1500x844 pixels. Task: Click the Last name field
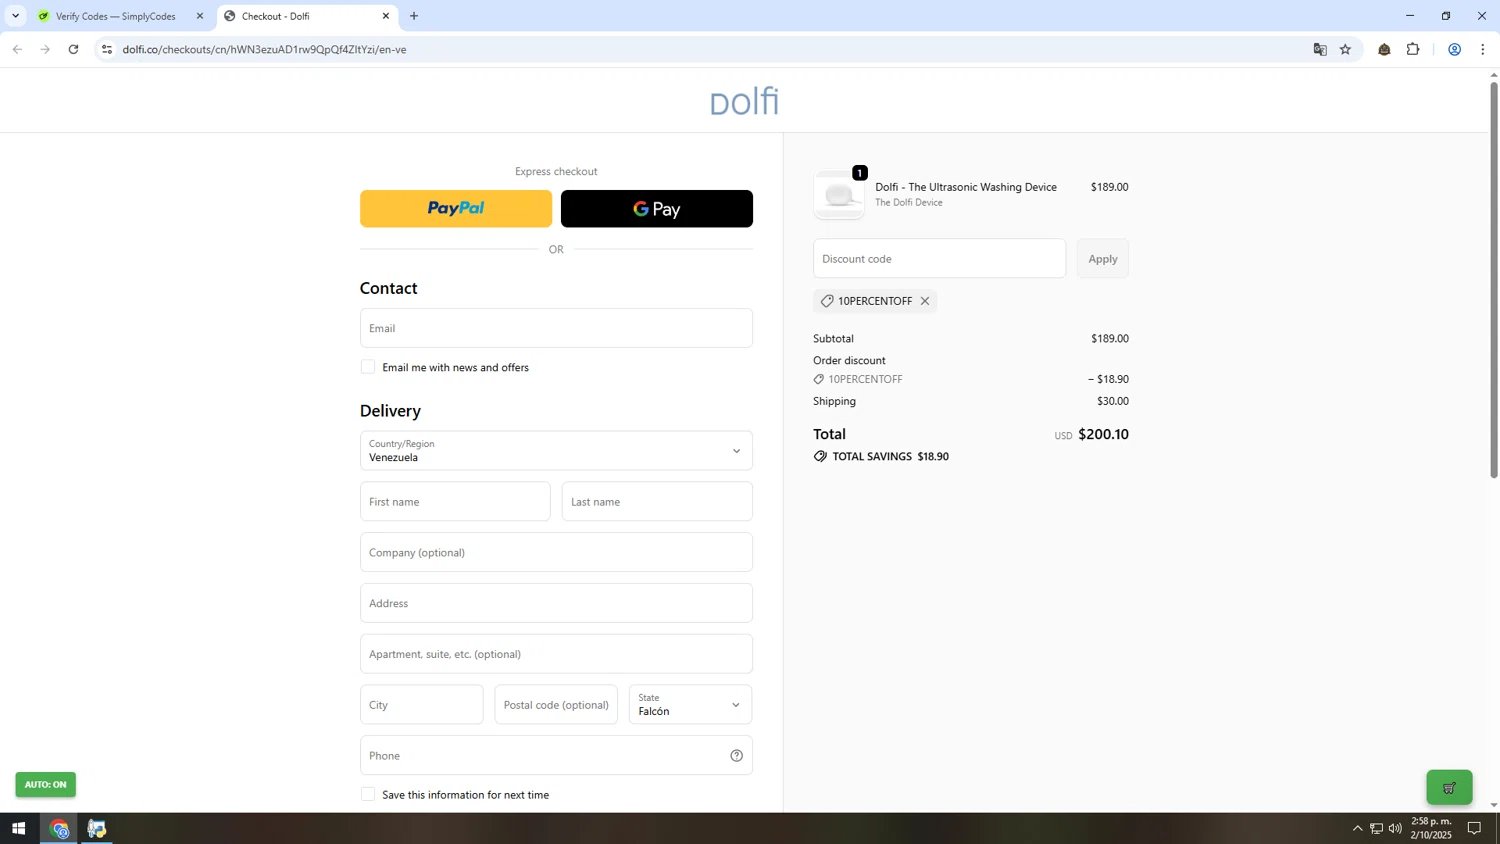[x=657, y=502]
